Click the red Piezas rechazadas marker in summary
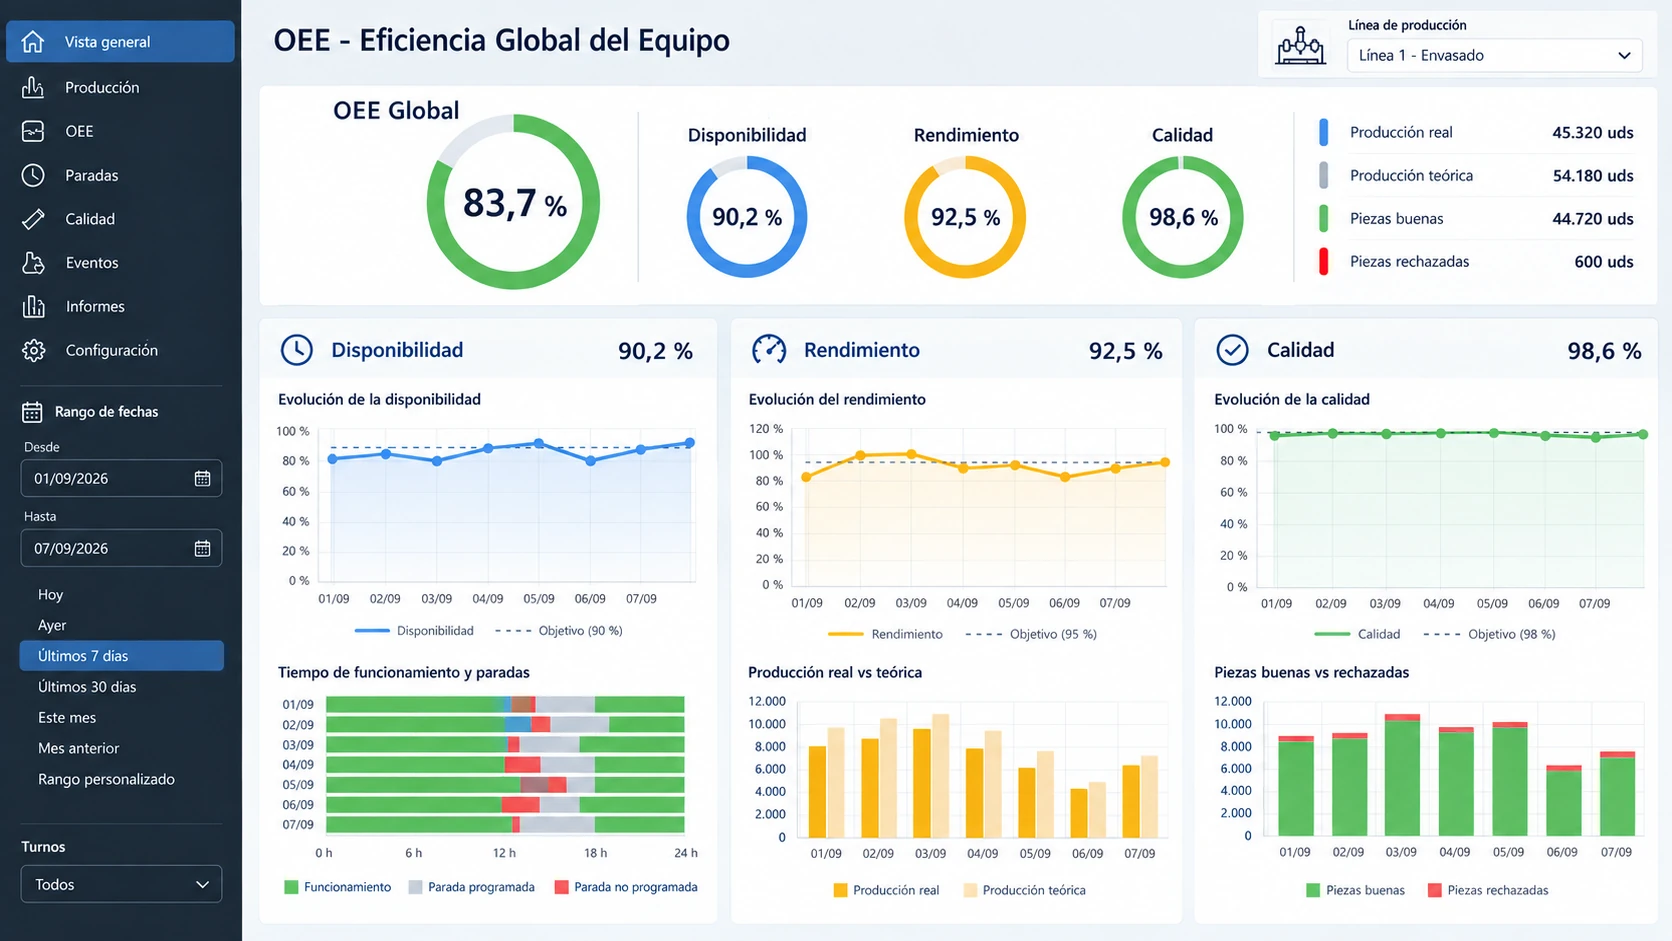This screenshot has height=941, width=1672. (x=1324, y=261)
